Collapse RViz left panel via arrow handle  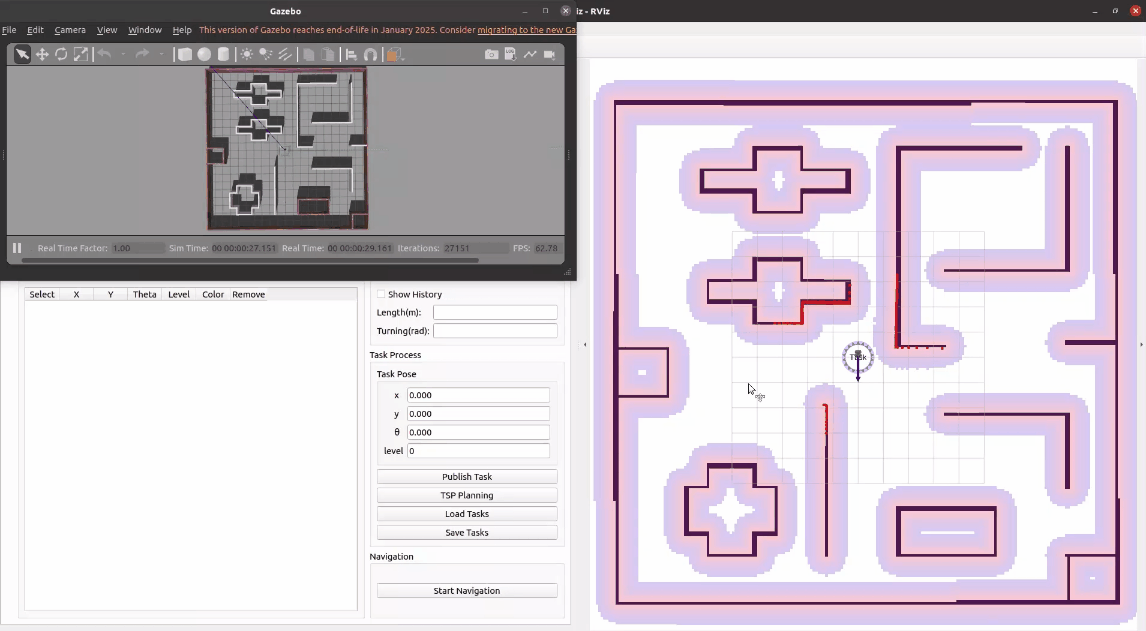click(x=585, y=344)
